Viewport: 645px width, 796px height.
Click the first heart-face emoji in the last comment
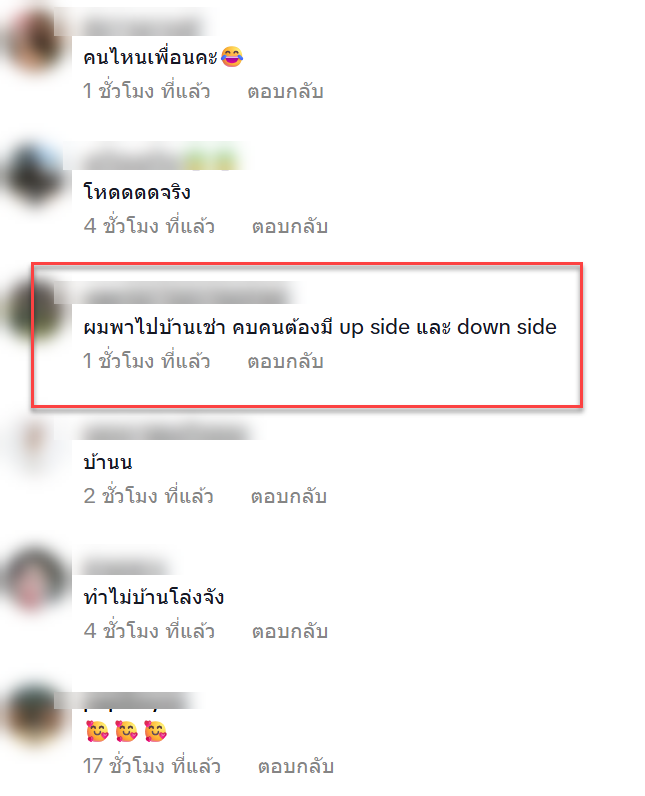pos(97,732)
